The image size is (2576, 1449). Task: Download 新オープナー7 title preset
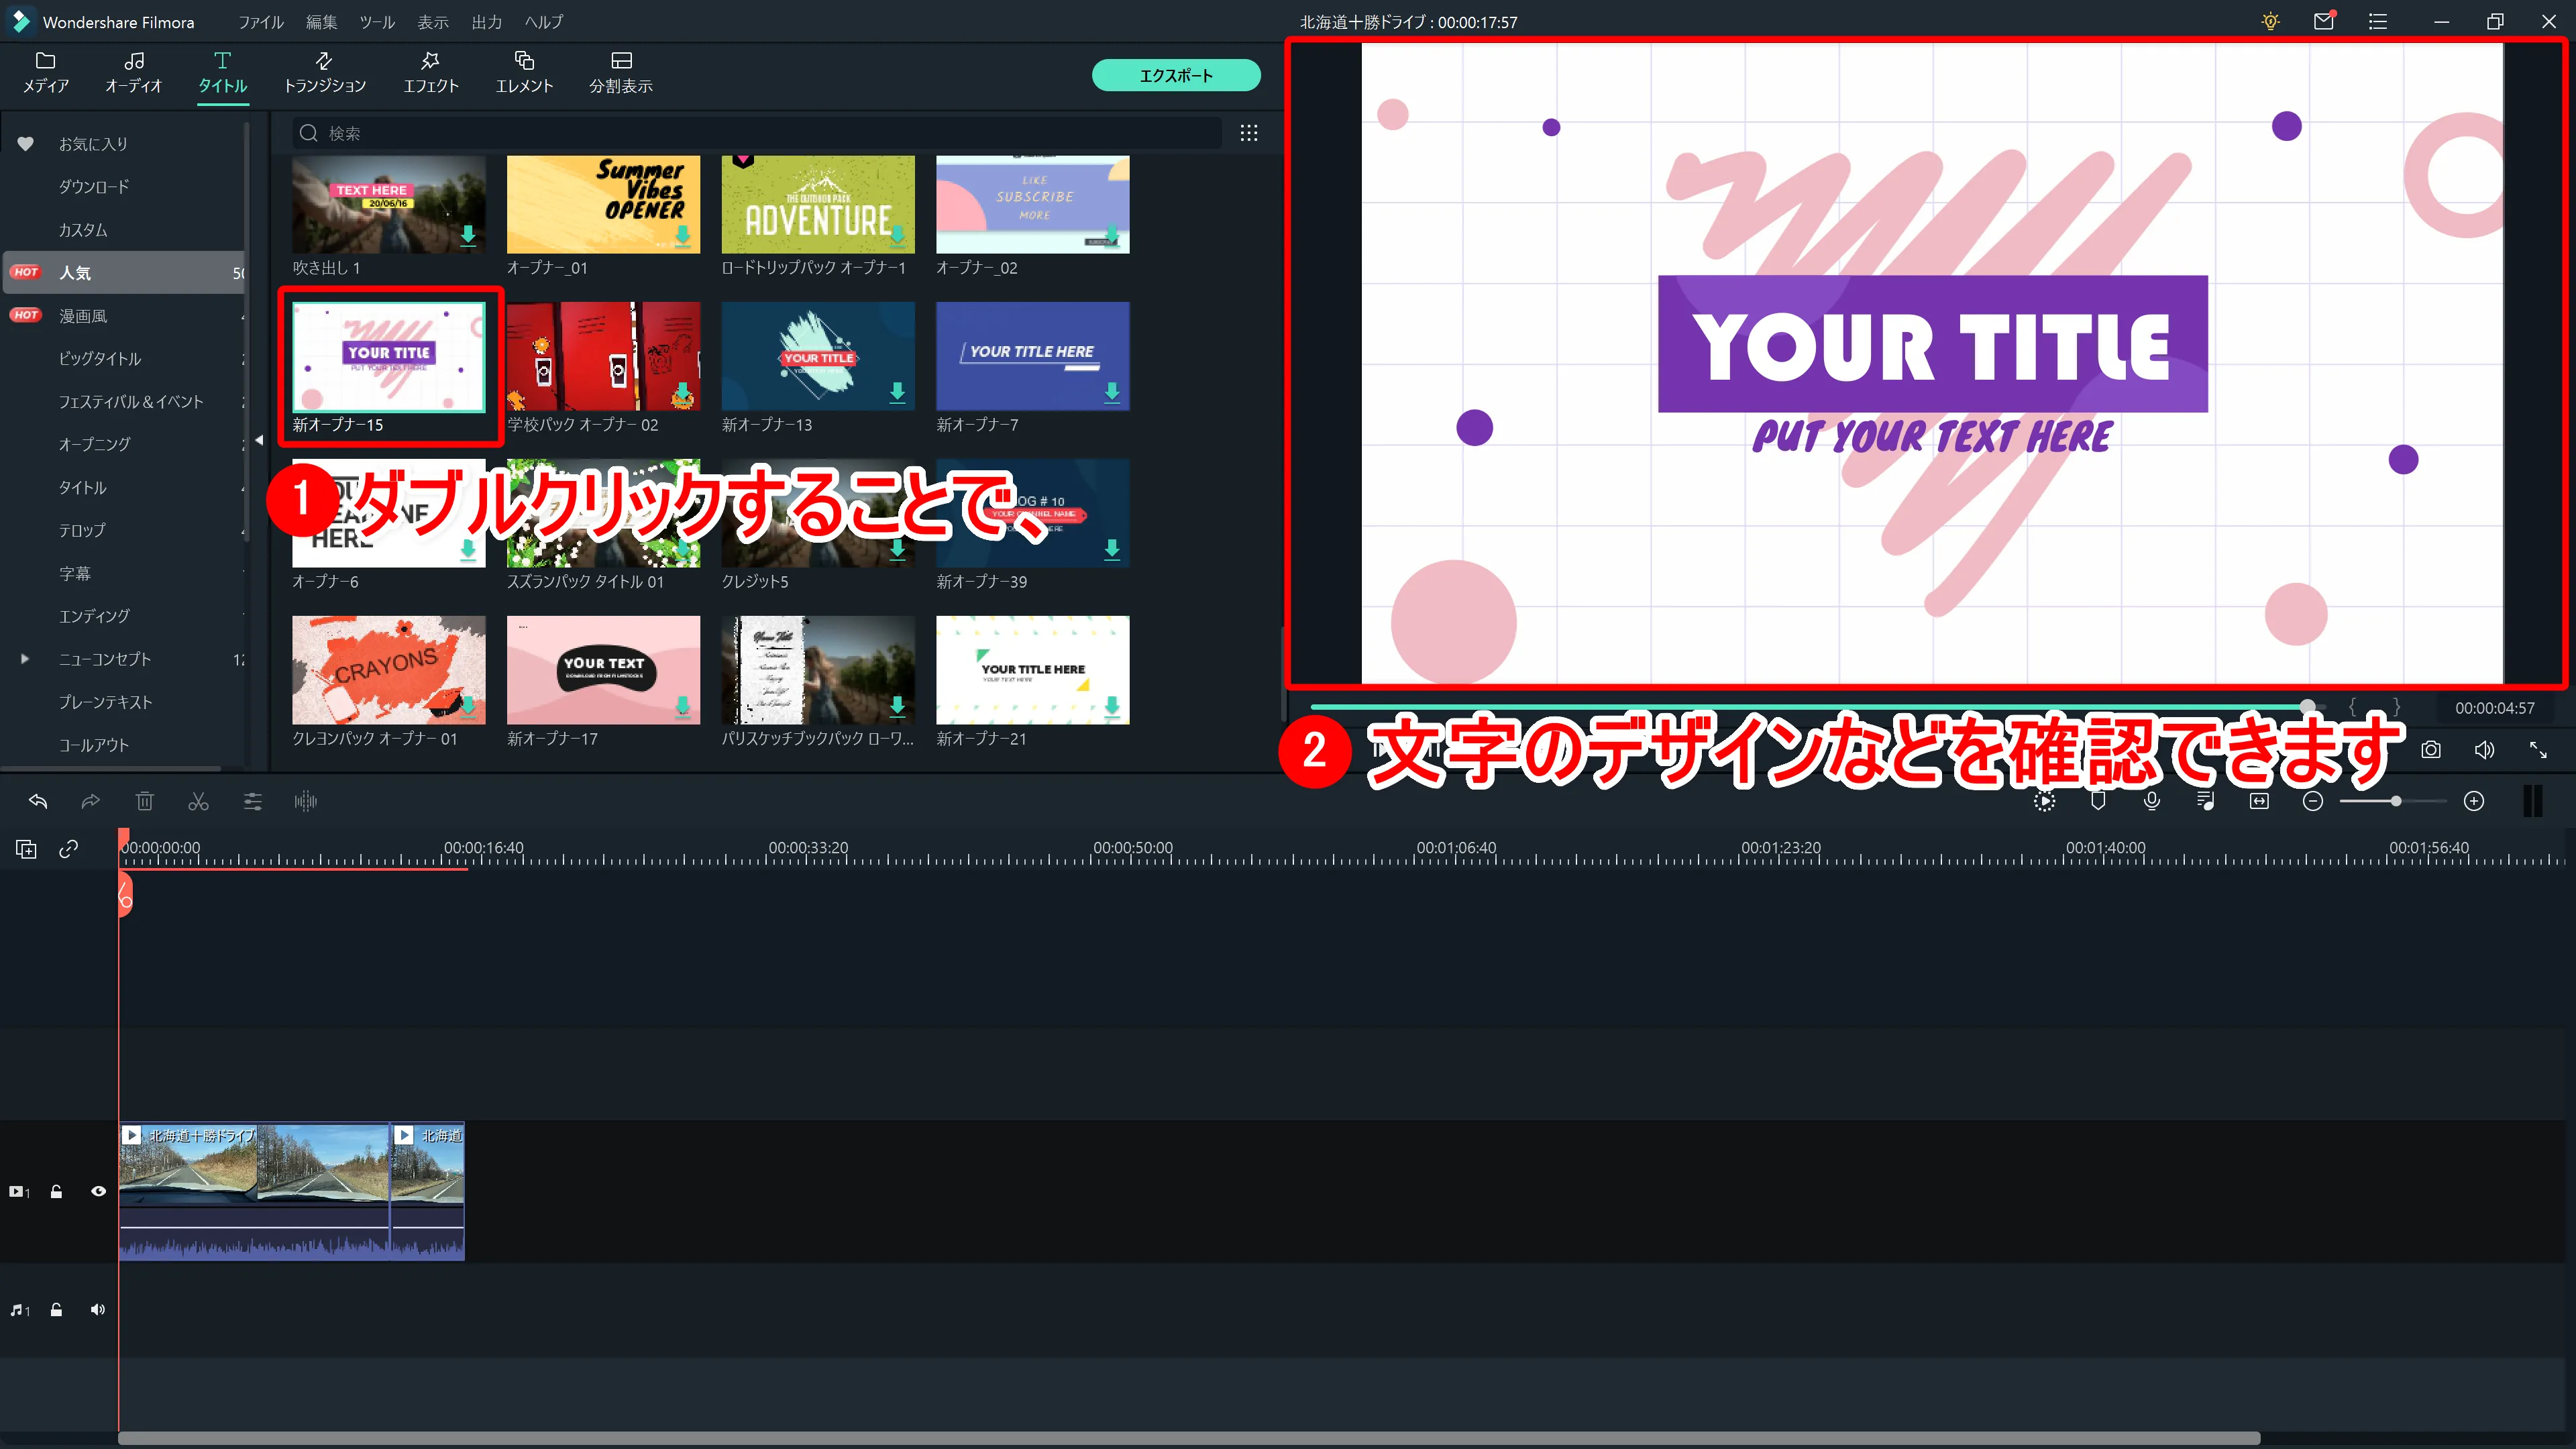tap(1112, 393)
